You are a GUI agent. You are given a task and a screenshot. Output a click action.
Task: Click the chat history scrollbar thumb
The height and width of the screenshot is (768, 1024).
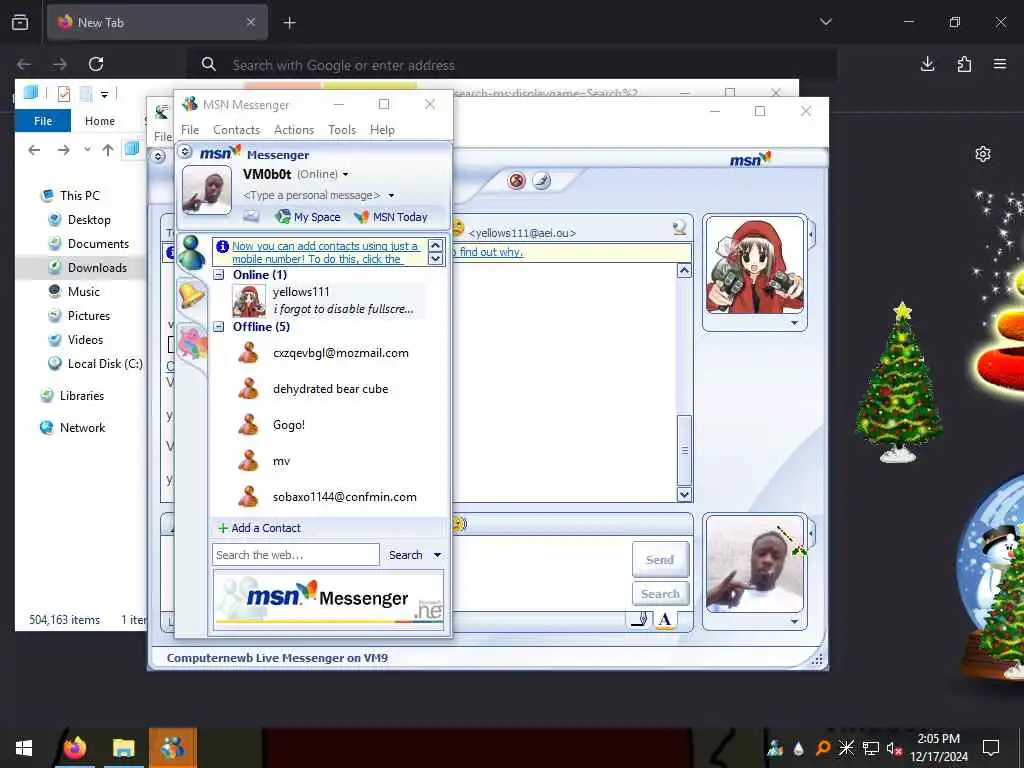pos(684,450)
